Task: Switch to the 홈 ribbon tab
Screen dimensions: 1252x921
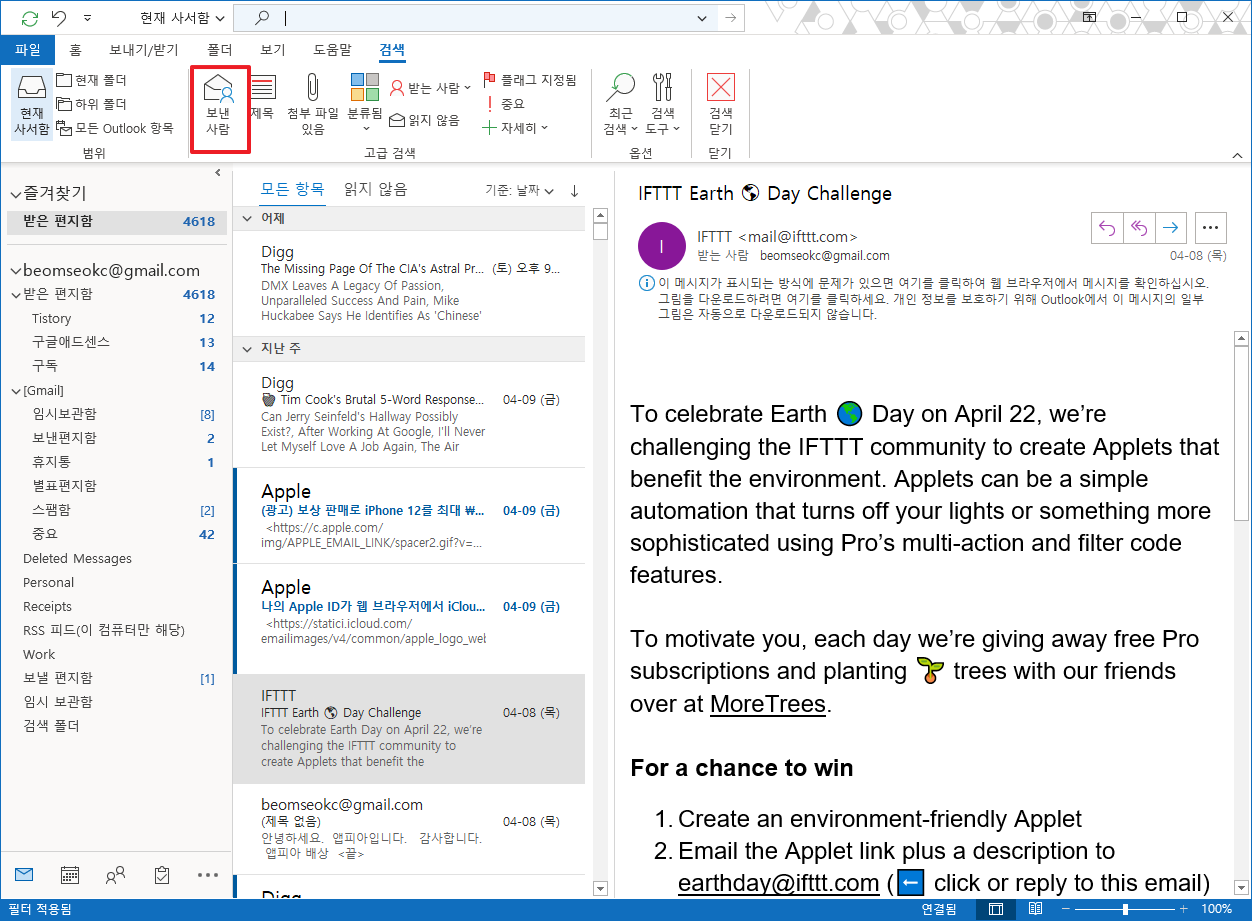Action: 76,49
